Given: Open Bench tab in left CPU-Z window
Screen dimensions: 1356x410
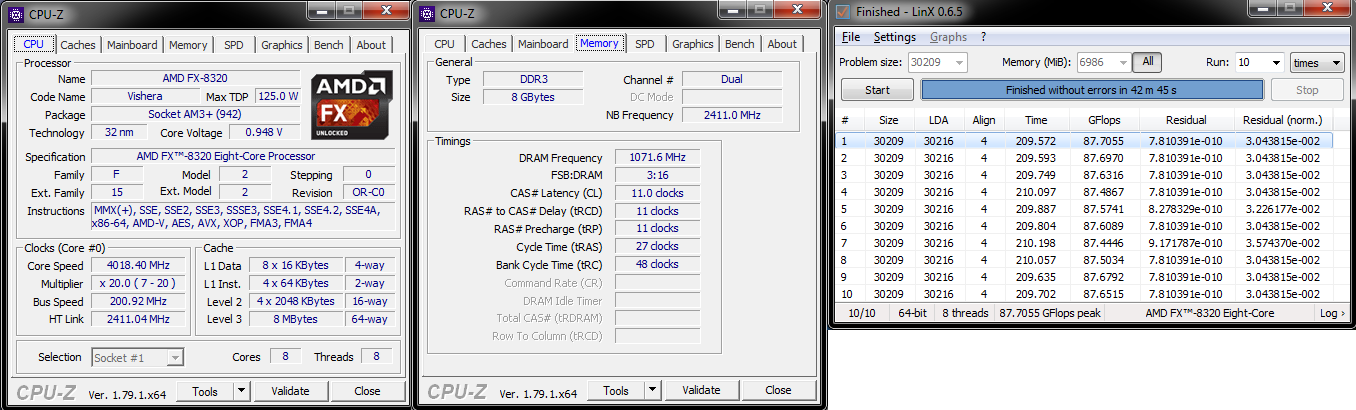Looking at the screenshot, I should [329, 45].
